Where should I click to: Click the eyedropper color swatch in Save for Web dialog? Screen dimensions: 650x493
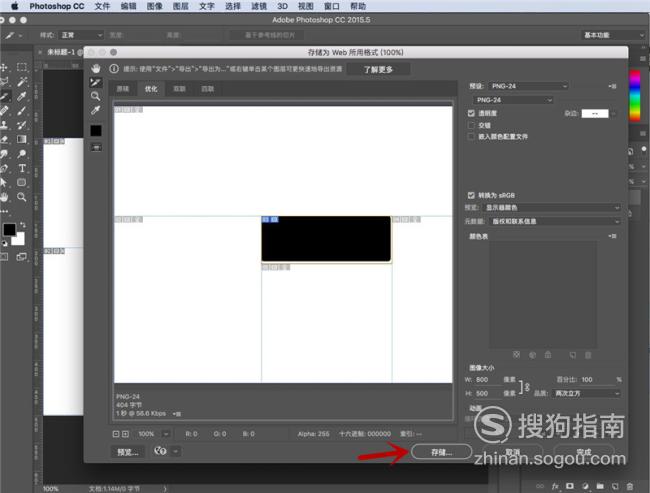pos(96,131)
